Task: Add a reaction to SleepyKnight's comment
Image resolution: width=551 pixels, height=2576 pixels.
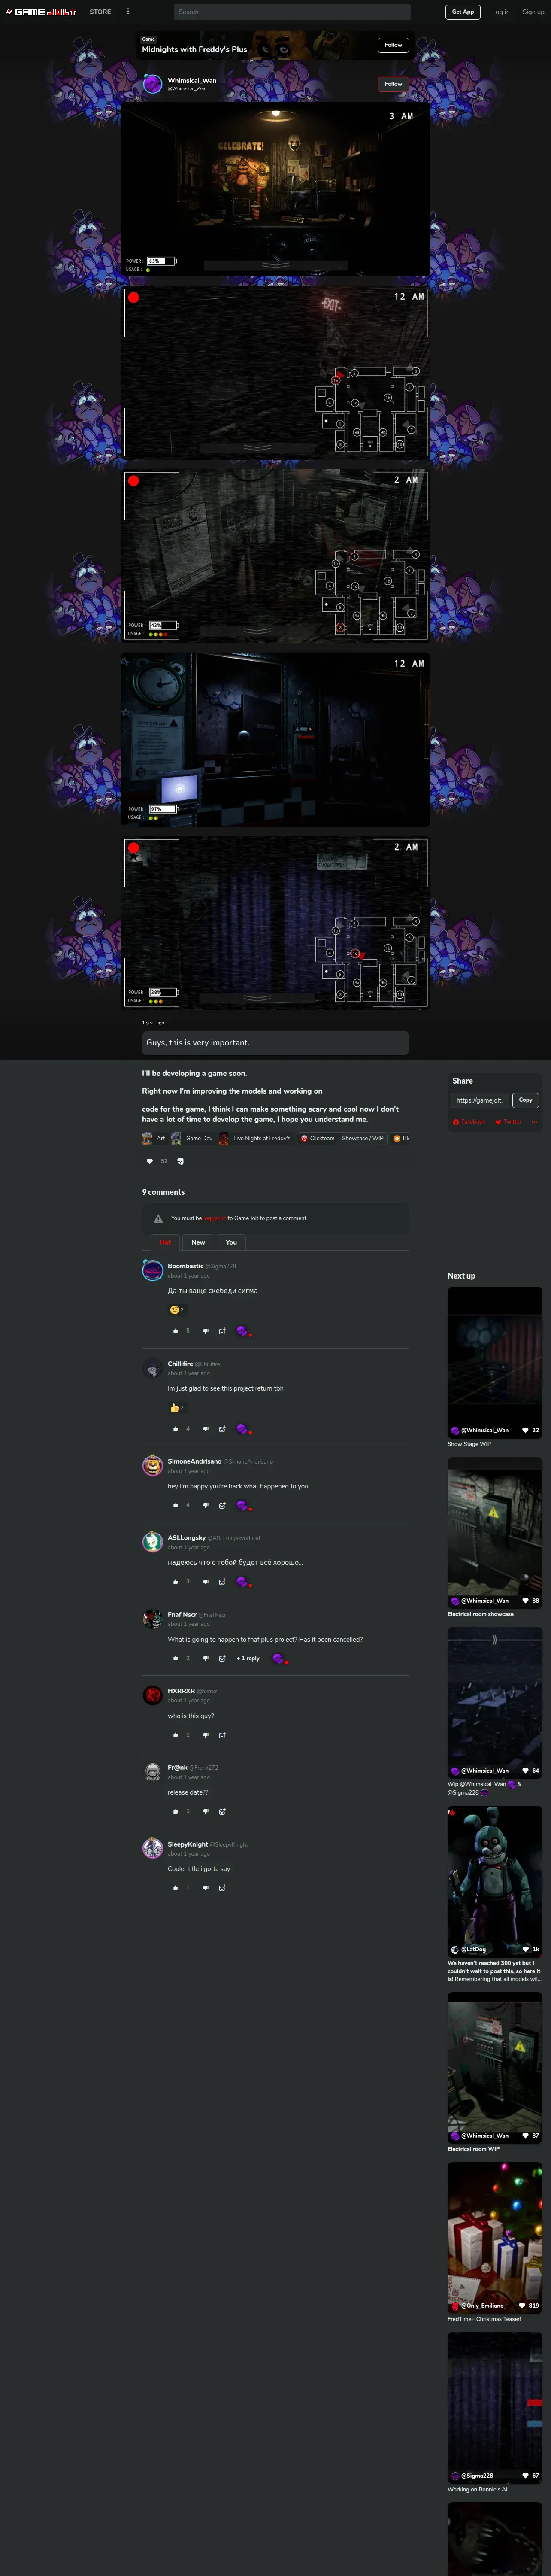Action: point(222,1888)
